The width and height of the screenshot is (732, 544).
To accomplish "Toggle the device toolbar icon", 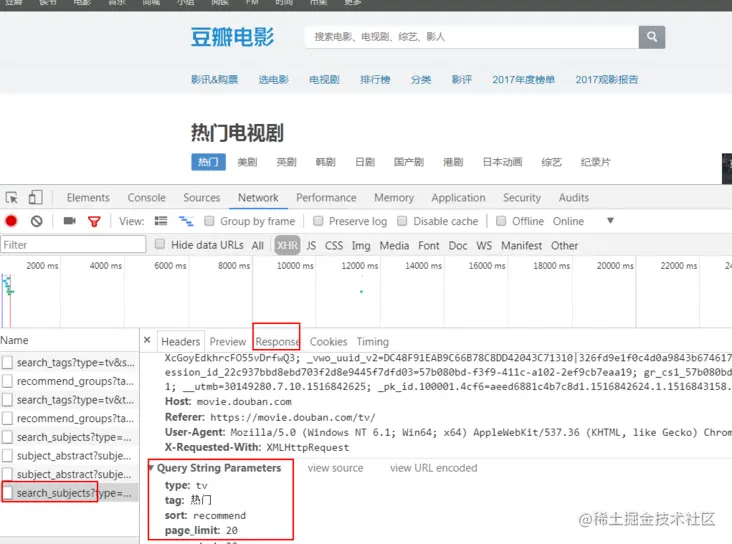I will (35, 198).
